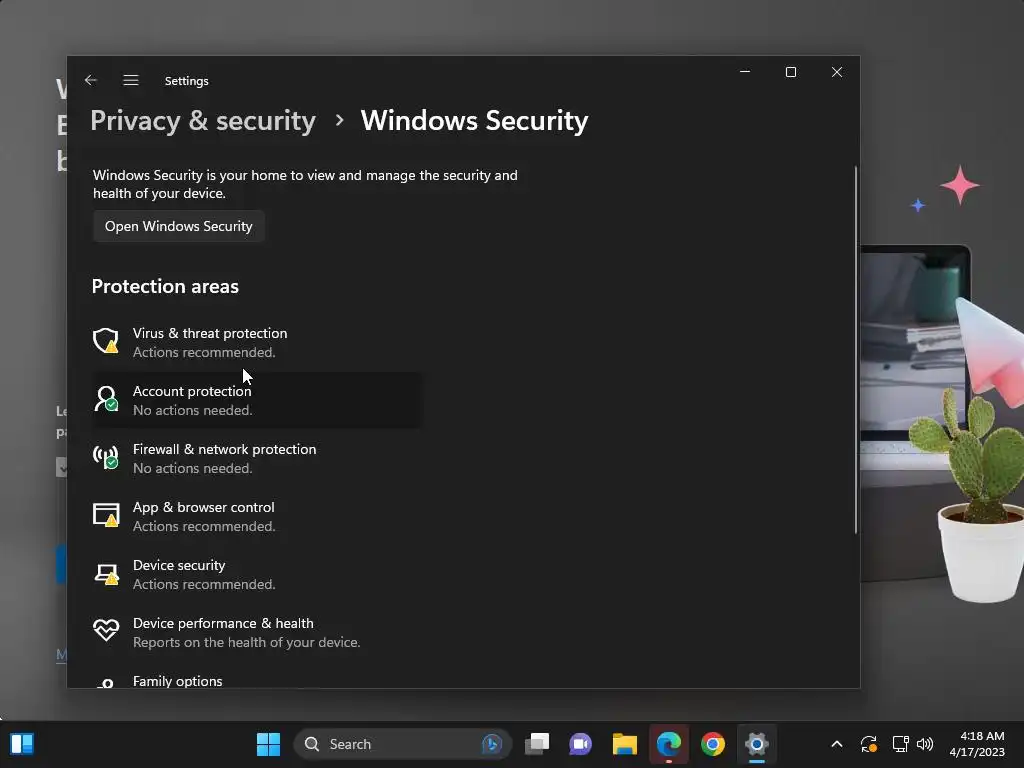Open App & browser control entry
The image size is (1024, 768).
tap(257, 517)
